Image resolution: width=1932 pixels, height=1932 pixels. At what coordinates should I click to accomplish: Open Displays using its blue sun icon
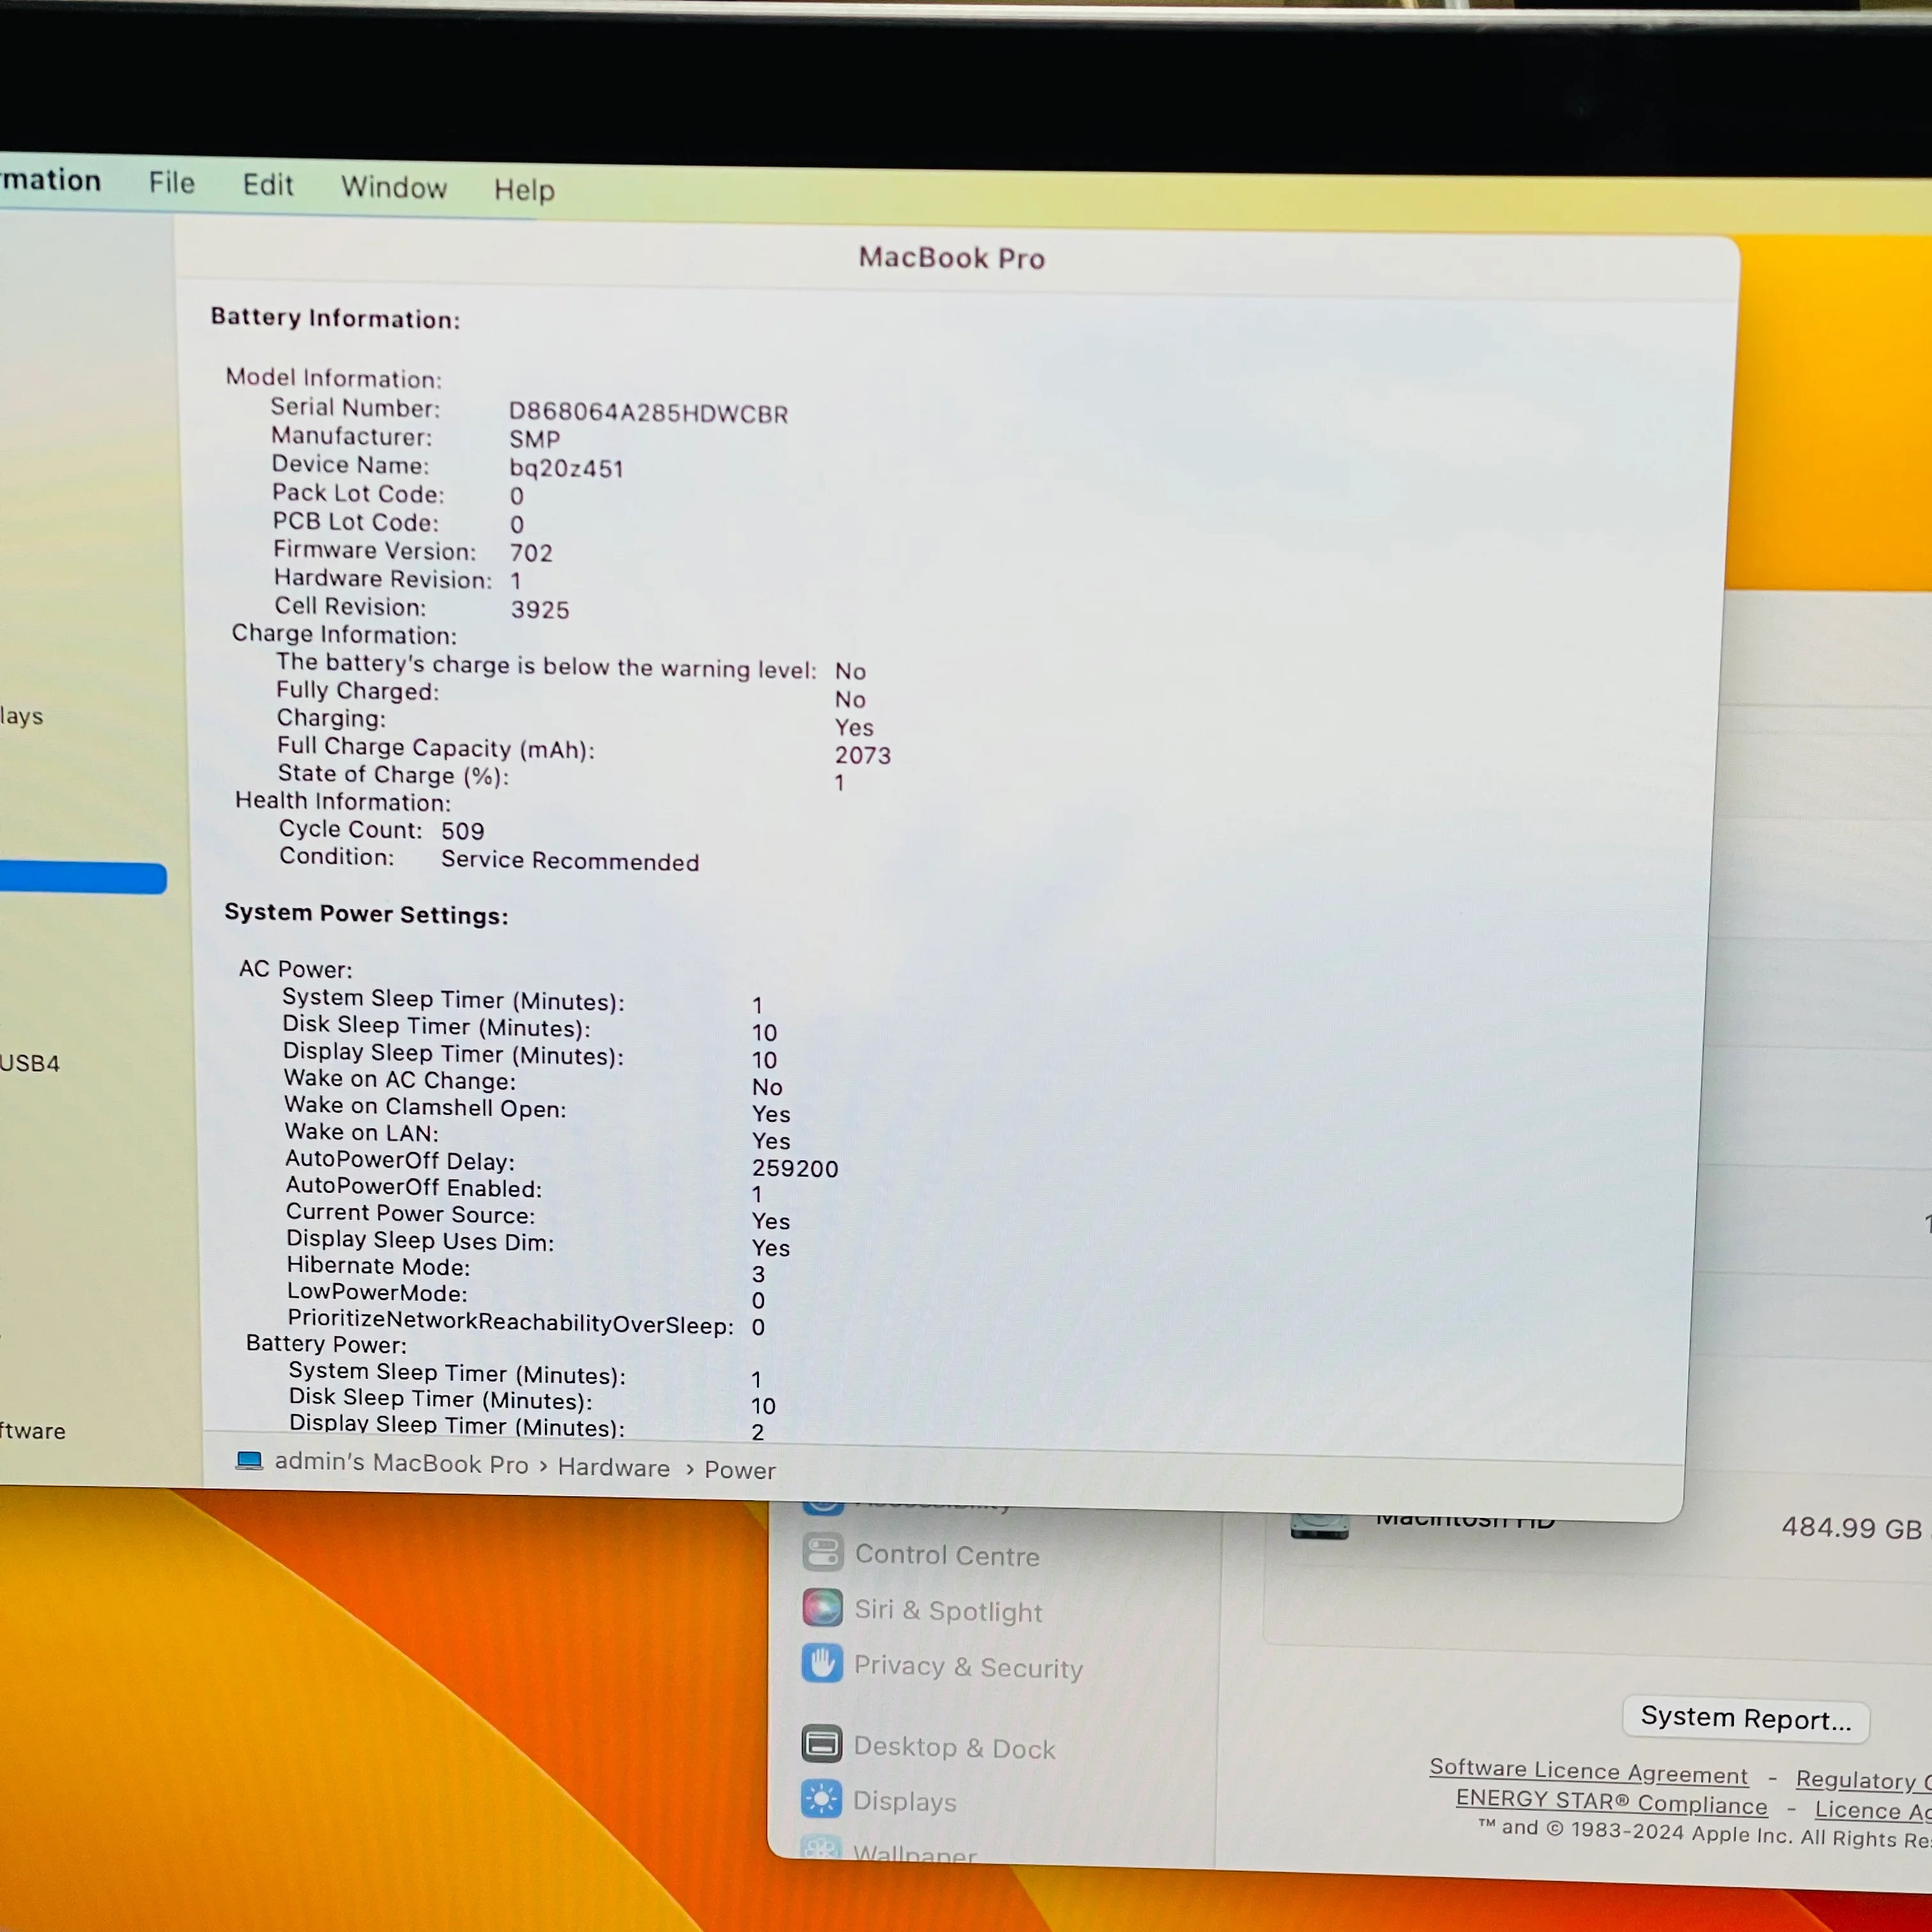click(821, 1799)
